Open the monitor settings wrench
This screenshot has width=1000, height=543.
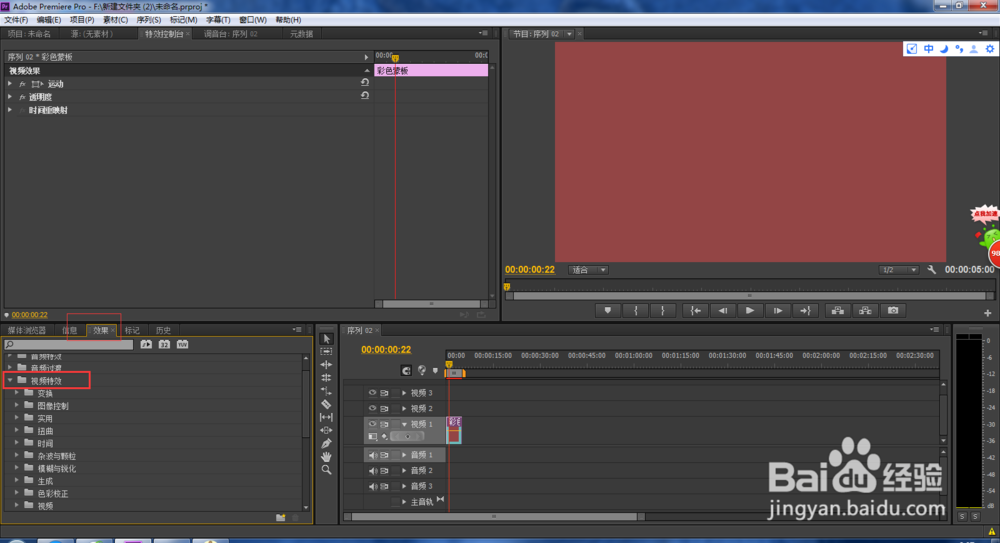pyautogui.click(x=932, y=270)
